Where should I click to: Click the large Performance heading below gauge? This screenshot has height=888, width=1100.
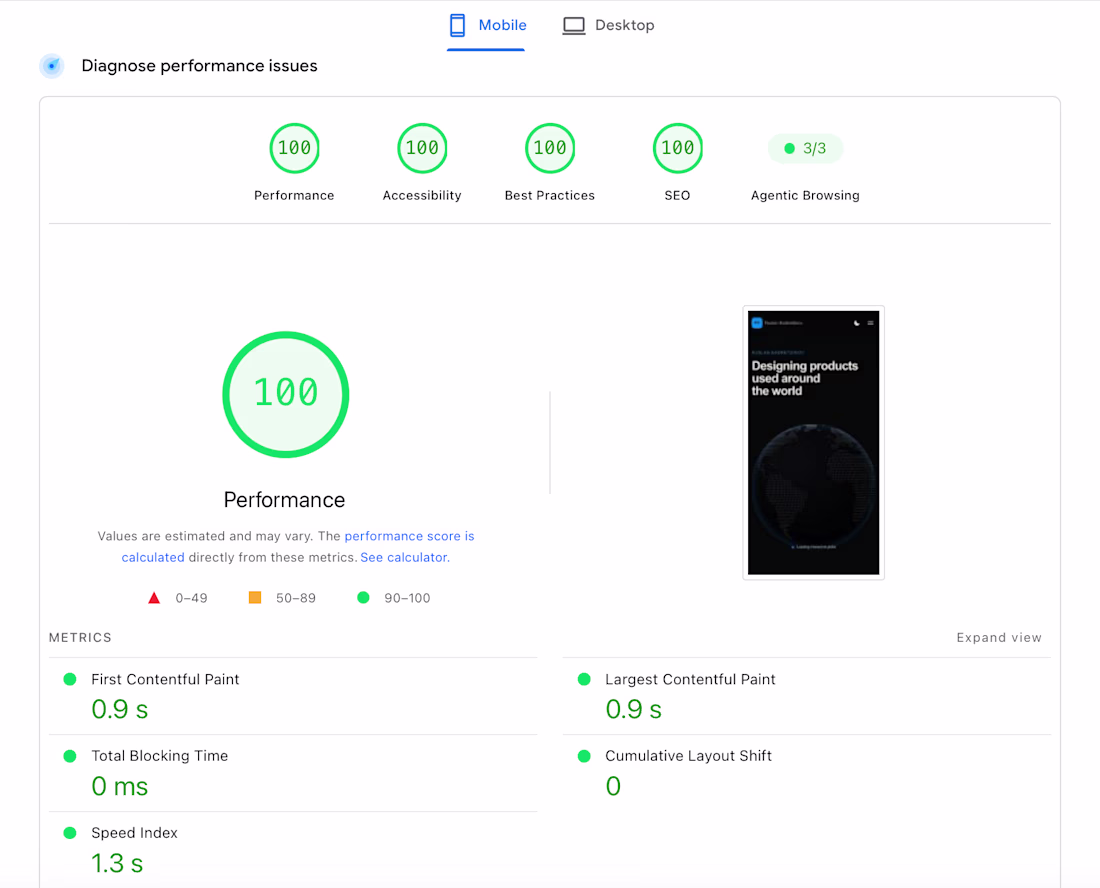[284, 500]
